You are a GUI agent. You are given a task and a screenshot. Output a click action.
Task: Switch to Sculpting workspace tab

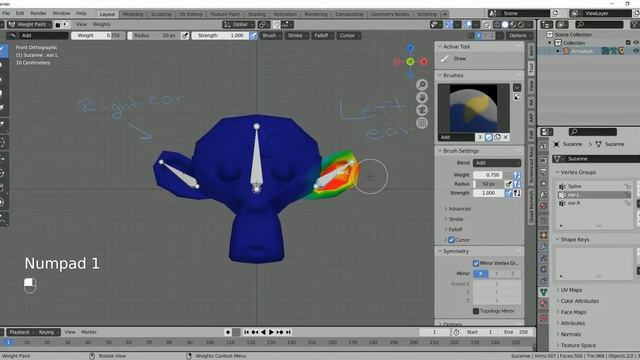point(161,14)
